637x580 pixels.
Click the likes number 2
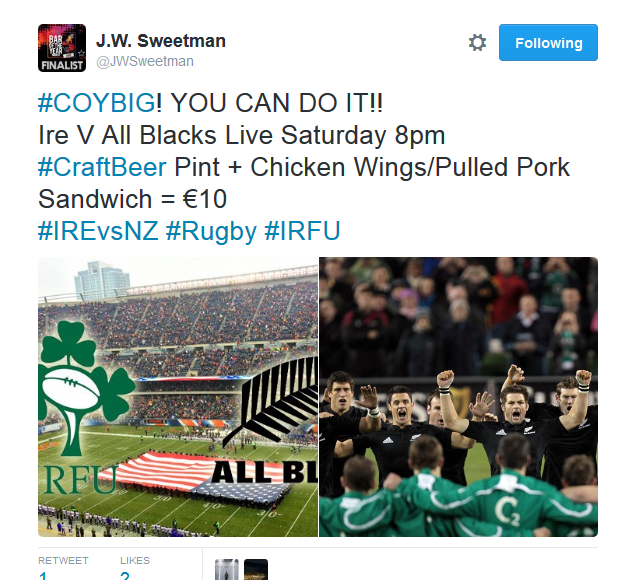pos(125,575)
